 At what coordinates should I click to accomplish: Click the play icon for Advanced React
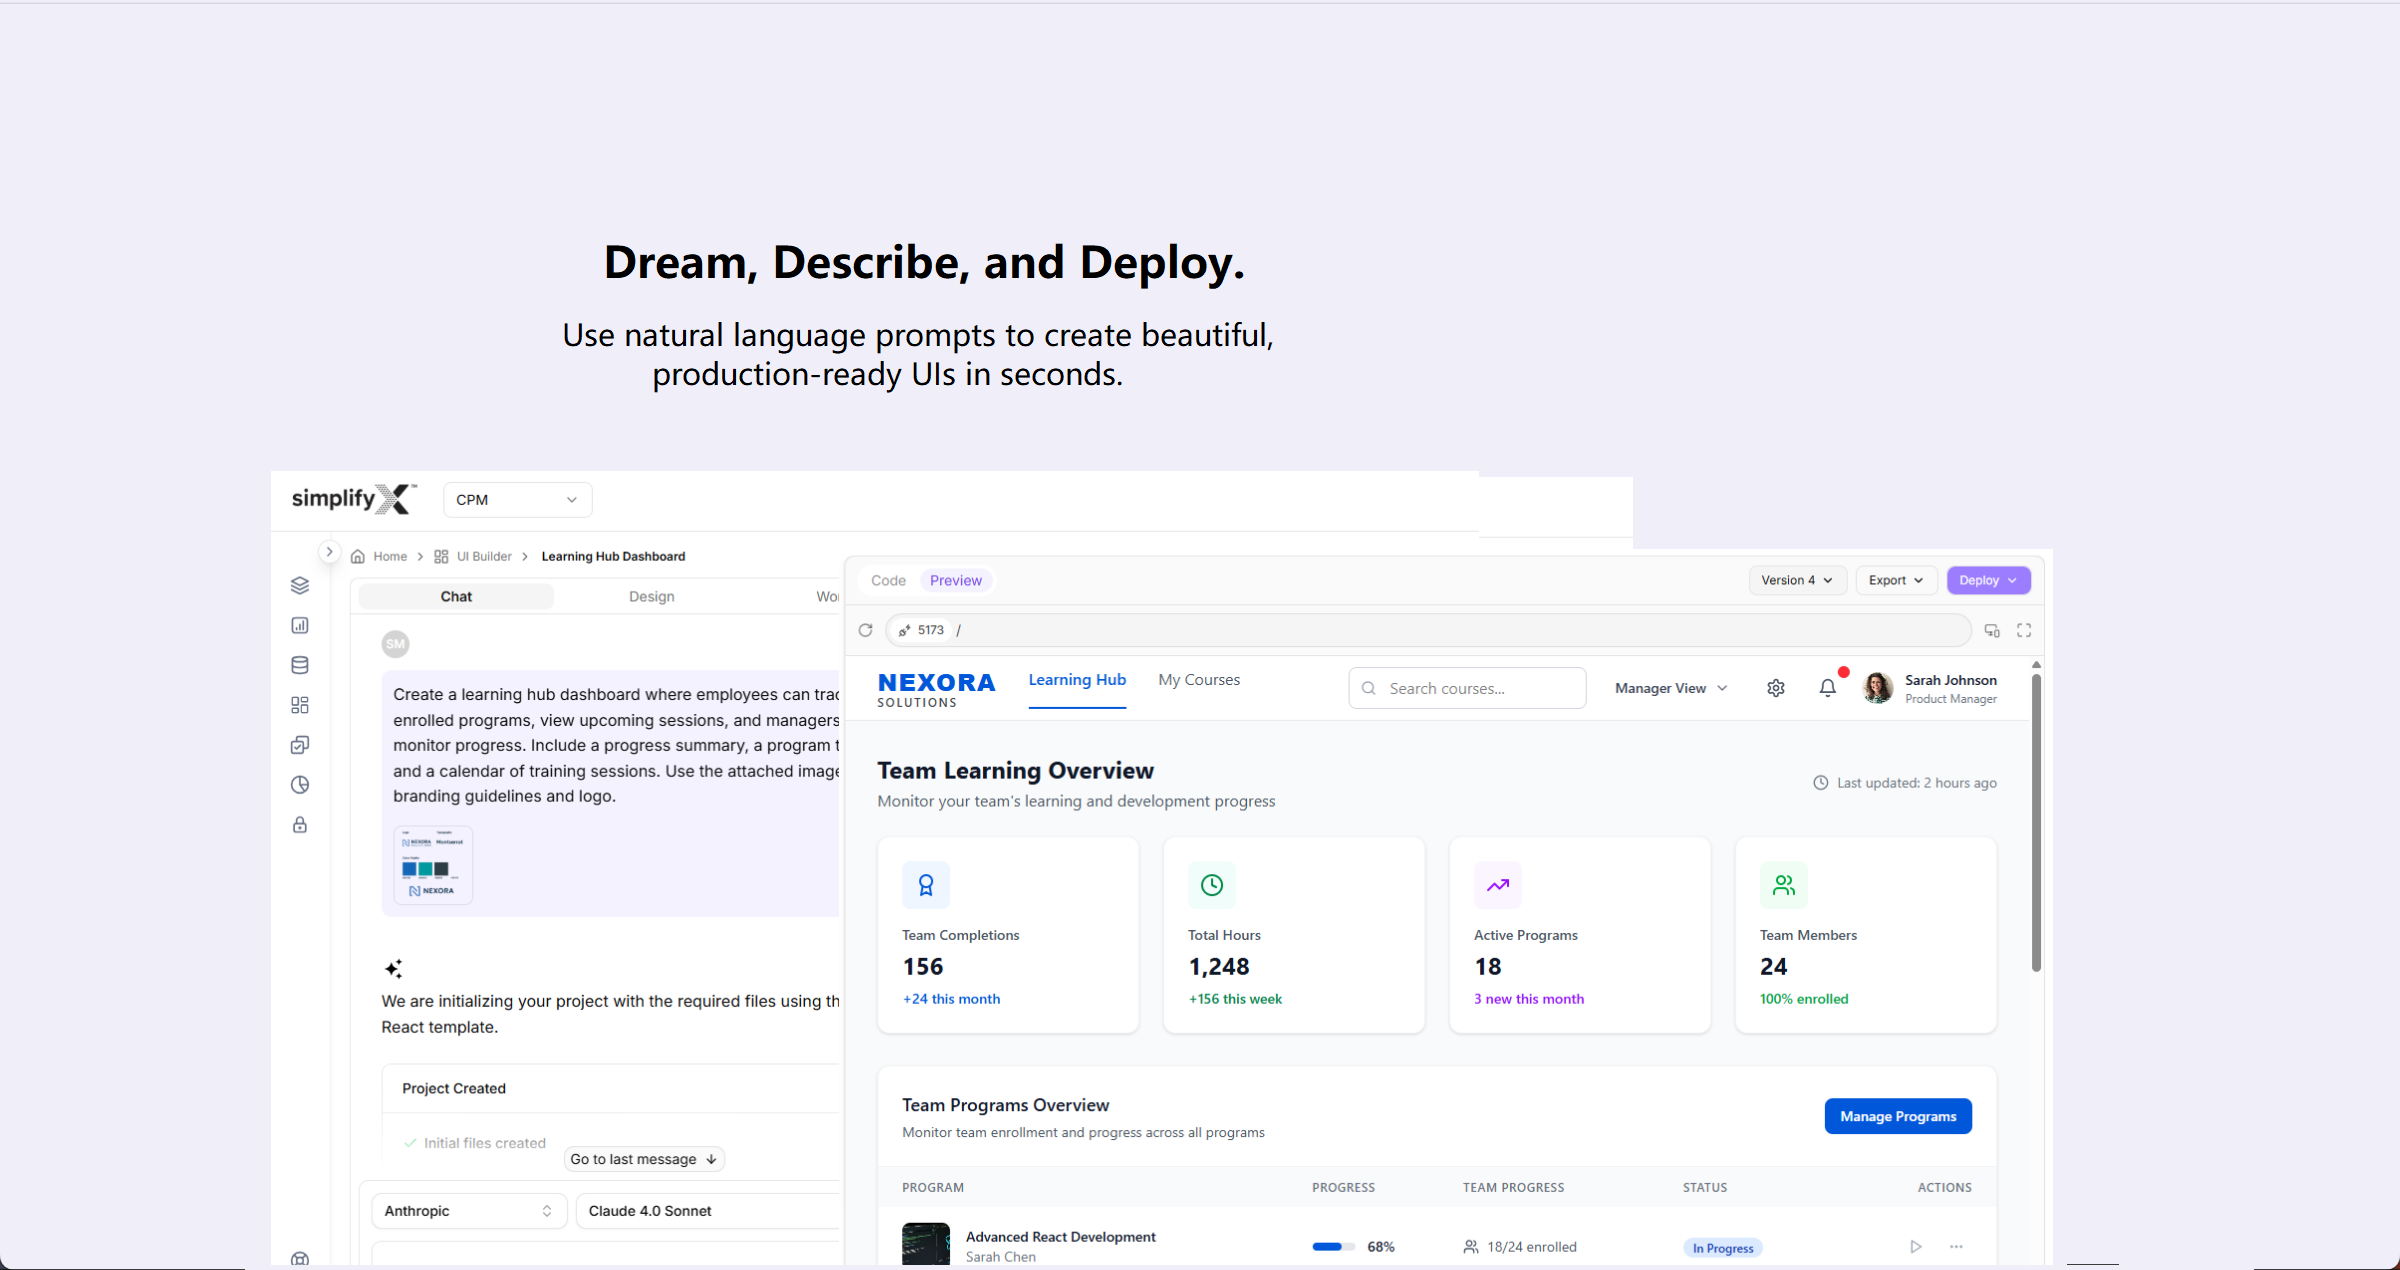(x=1915, y=1247)
